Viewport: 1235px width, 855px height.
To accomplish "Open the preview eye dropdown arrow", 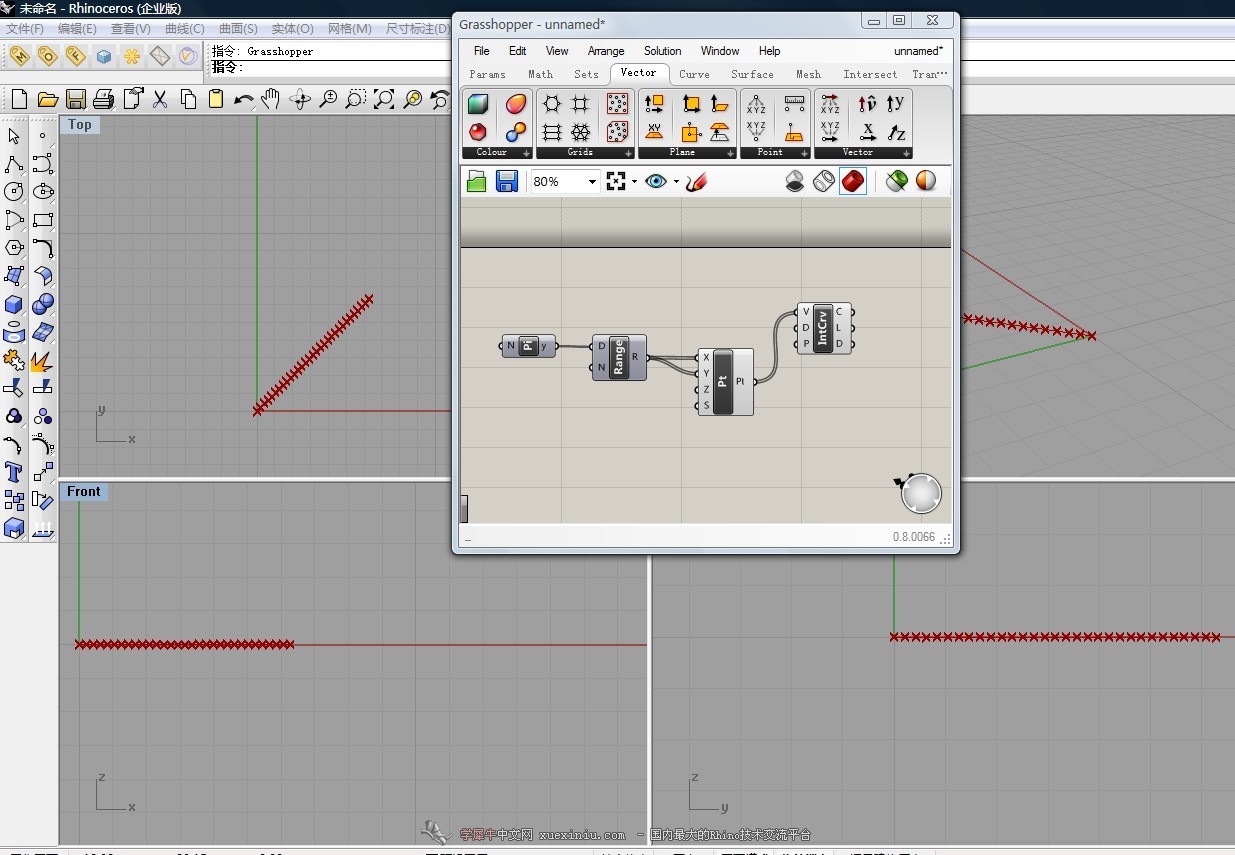I will coord(676,182).
